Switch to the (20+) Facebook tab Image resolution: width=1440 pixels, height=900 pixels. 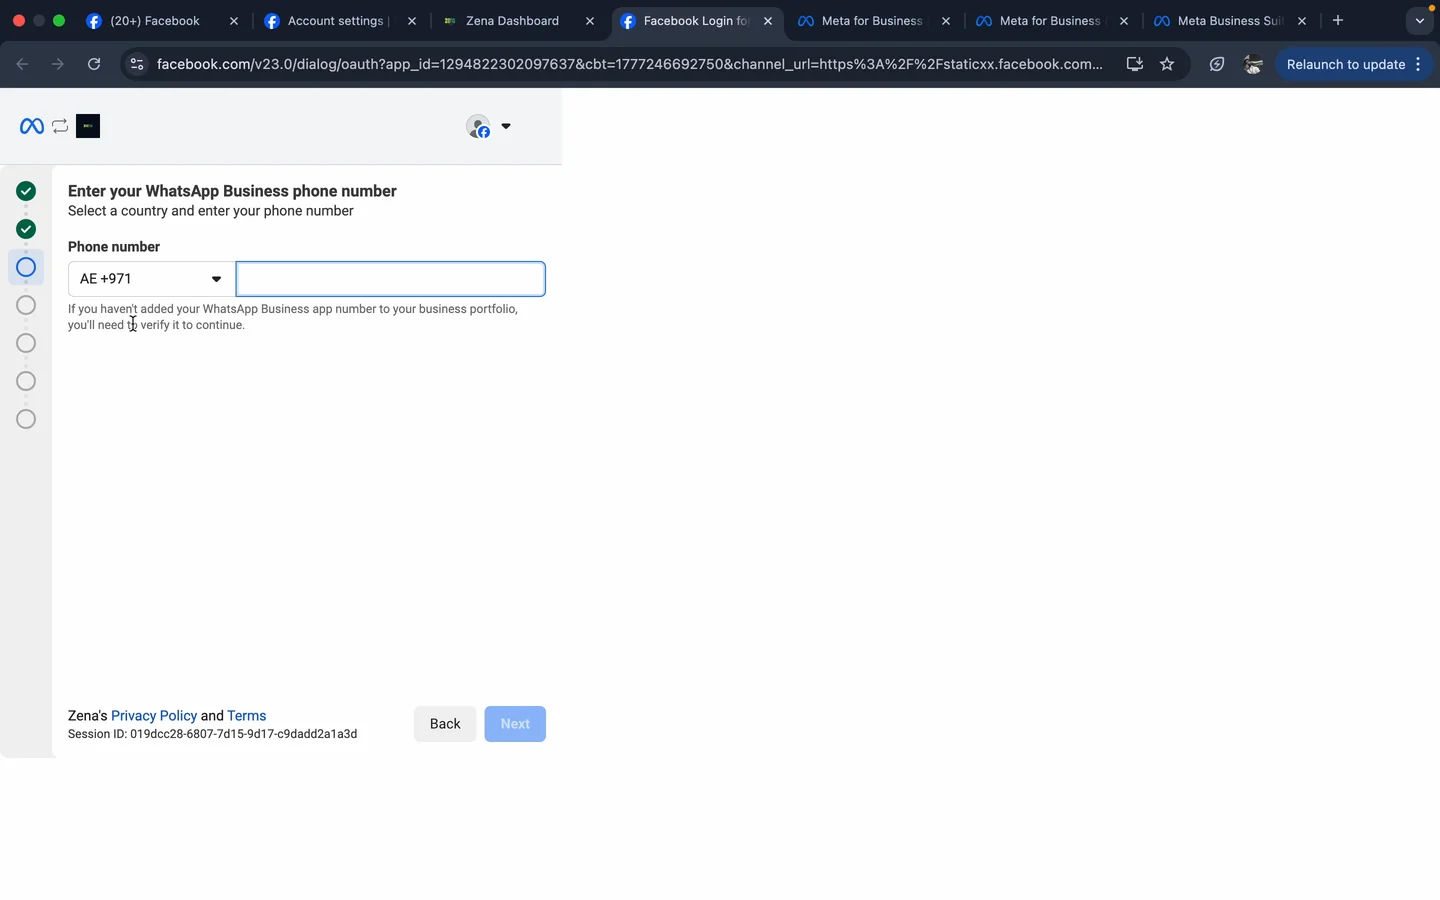click(x=162, y=20)
